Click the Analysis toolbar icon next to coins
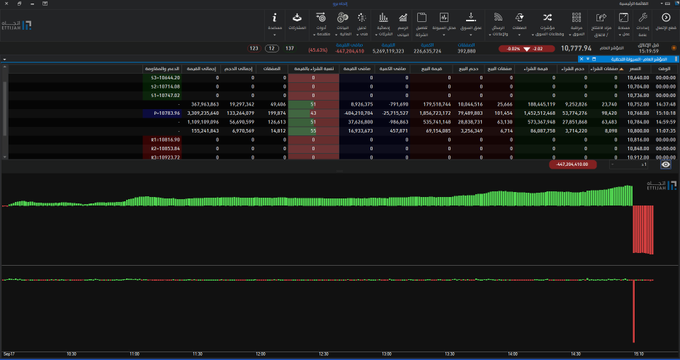Screen dimensions: 680x360 (362, 18)
